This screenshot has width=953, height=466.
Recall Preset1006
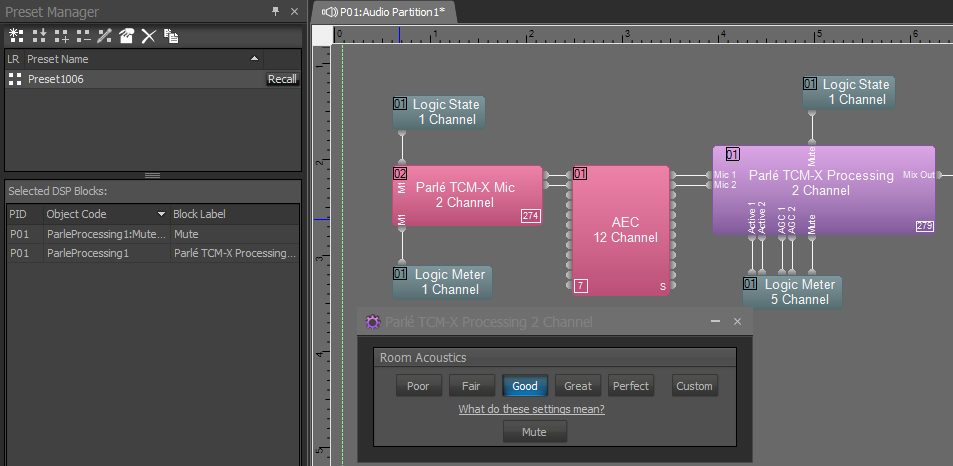[x=282, y=79]
